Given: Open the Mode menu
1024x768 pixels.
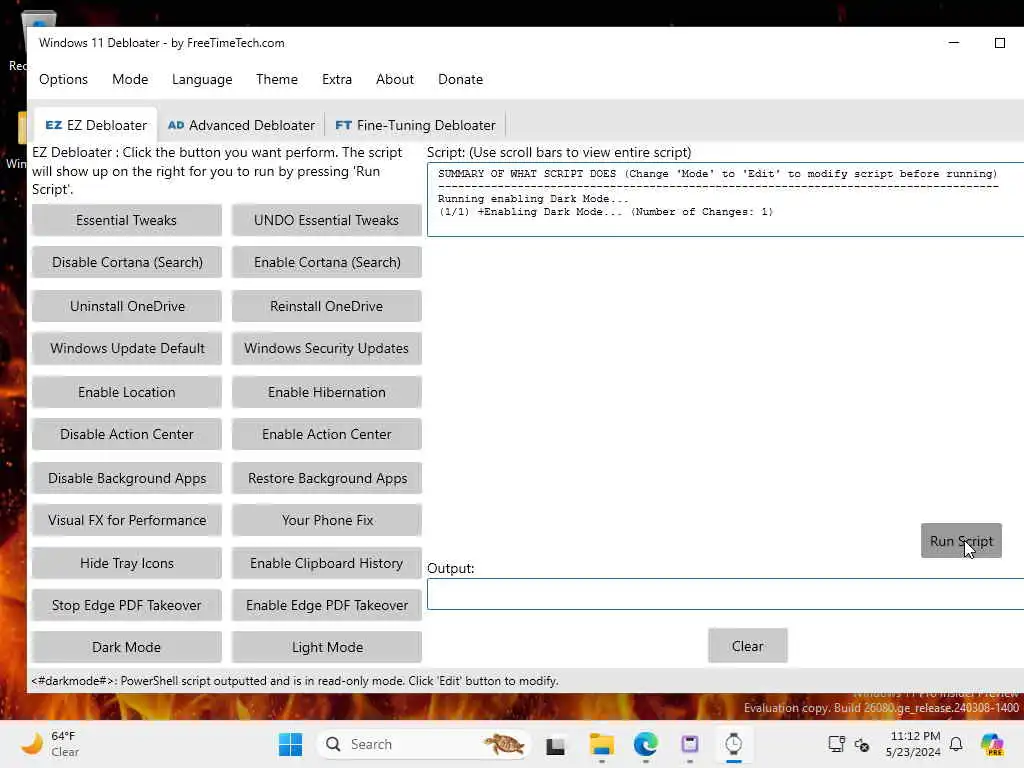Looking at the screenshot, I should pyautogui.click(x=130, y=79).
